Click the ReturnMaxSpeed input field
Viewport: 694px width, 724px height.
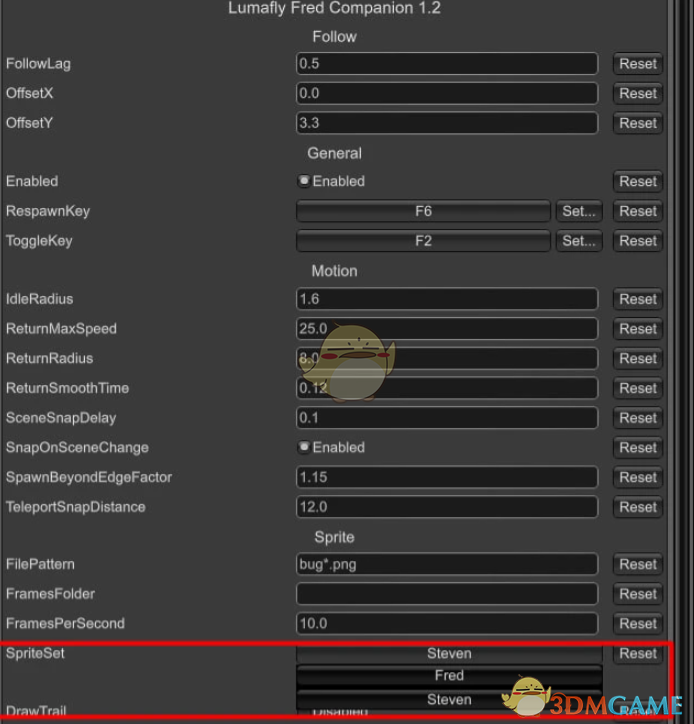[x=447, y=328]
